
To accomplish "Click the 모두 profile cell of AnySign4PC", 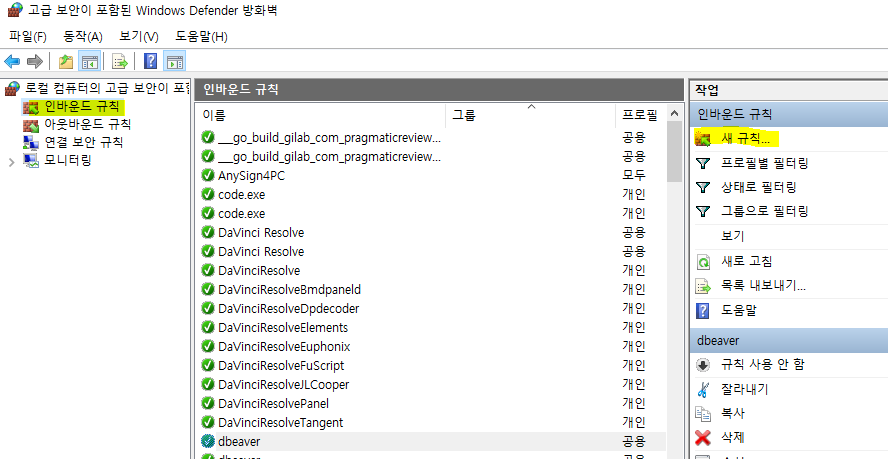I will [634, 176].
